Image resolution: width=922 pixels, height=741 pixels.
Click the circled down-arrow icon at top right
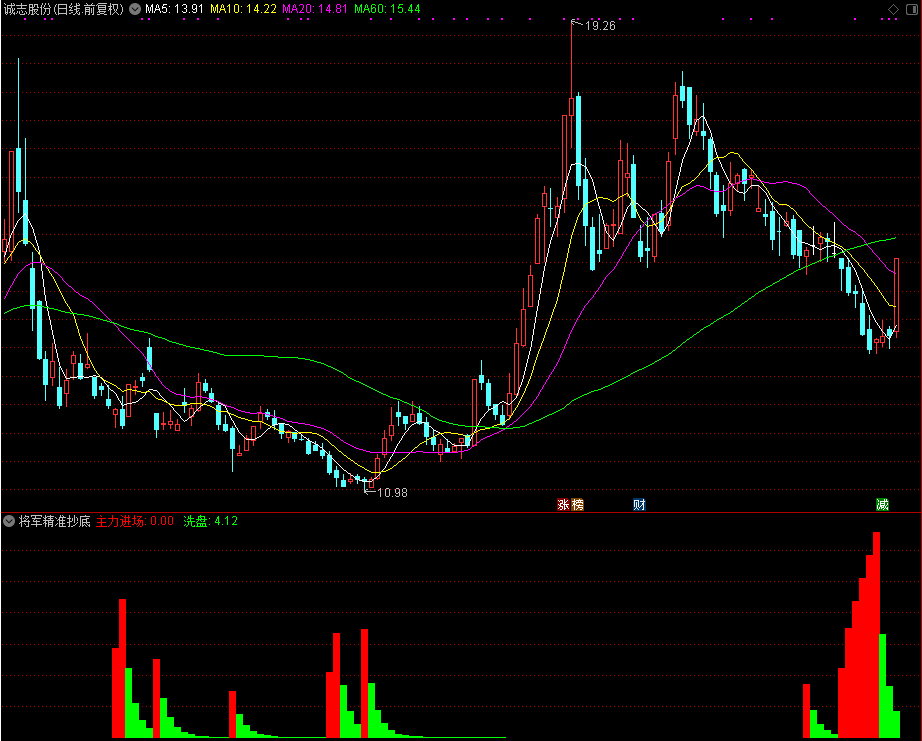[911, 9]
